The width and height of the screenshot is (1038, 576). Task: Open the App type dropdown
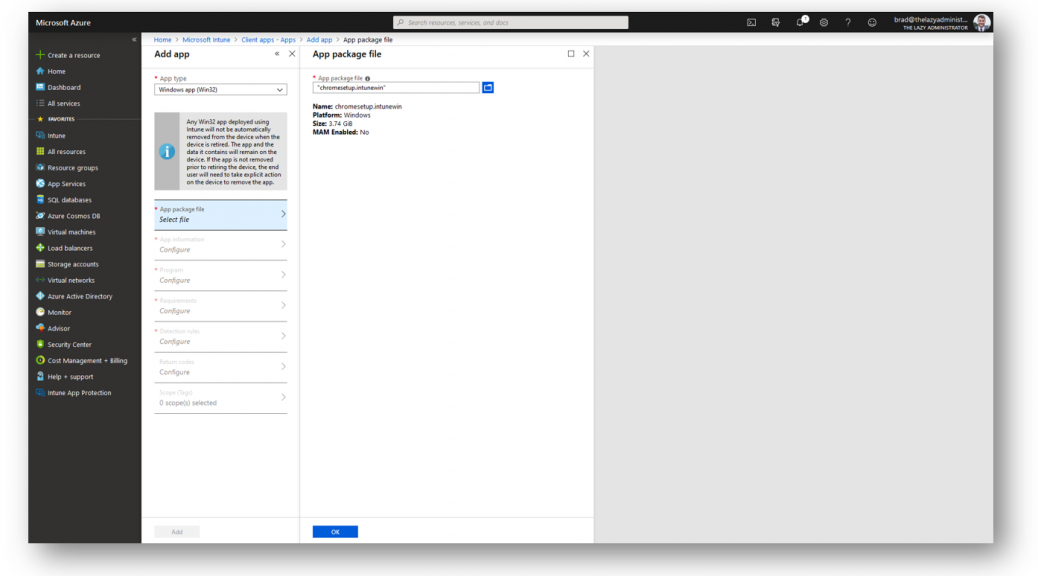(220, 90)
